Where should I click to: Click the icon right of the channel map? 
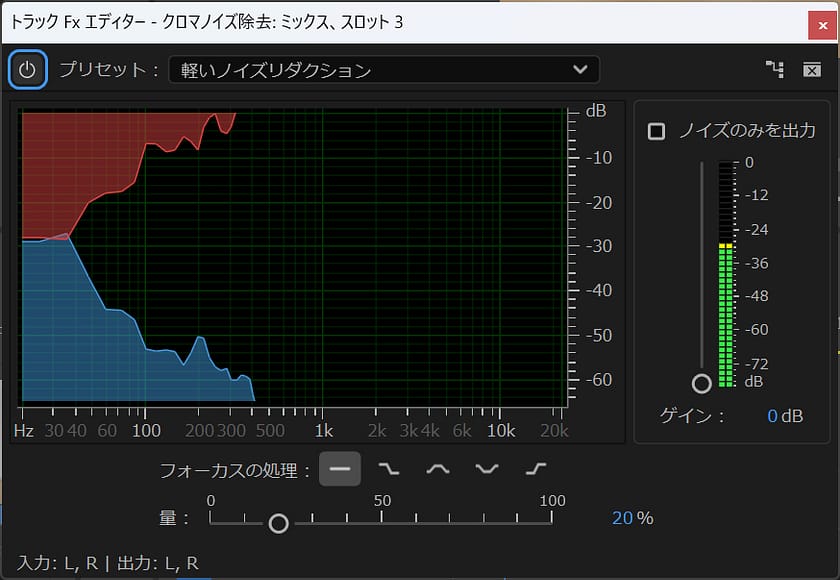click(x=812, y=70)
